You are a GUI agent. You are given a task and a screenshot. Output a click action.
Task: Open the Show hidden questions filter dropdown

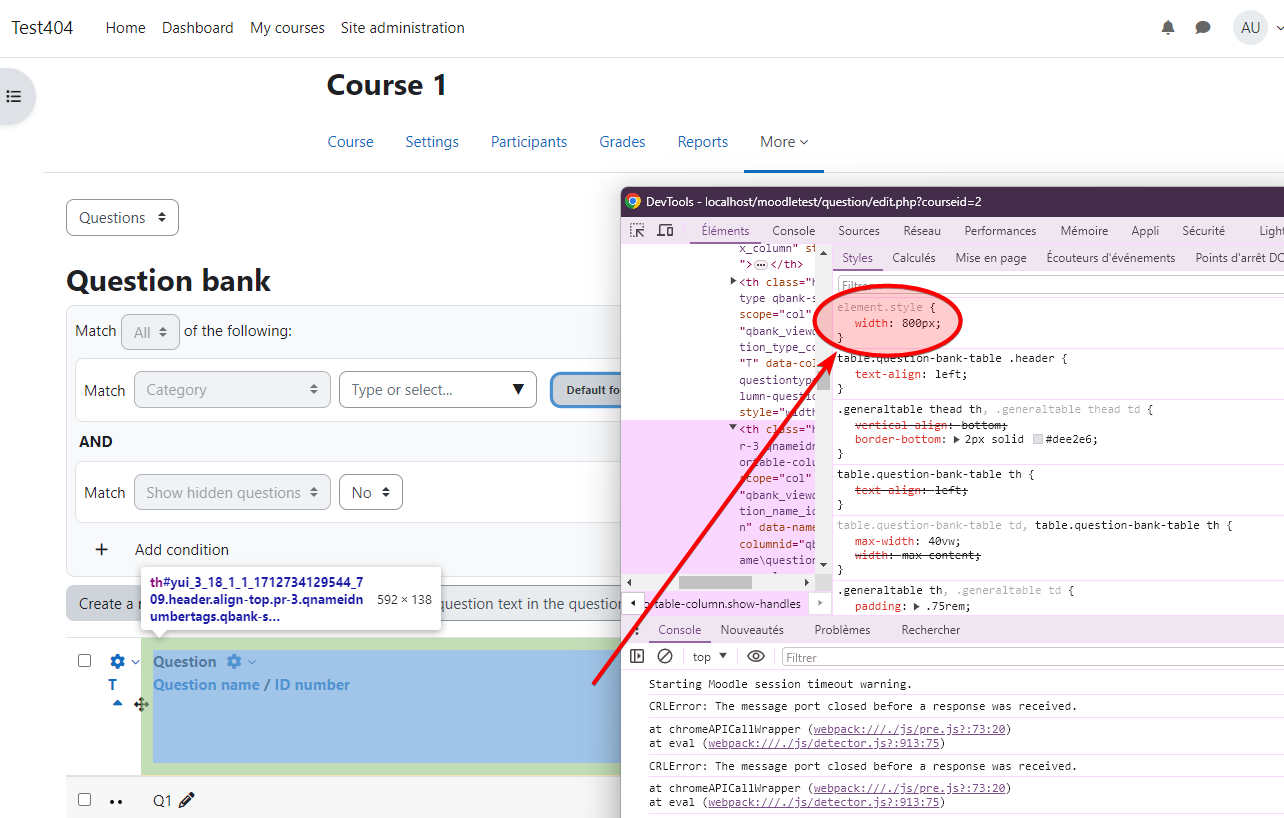coord(232,492)
